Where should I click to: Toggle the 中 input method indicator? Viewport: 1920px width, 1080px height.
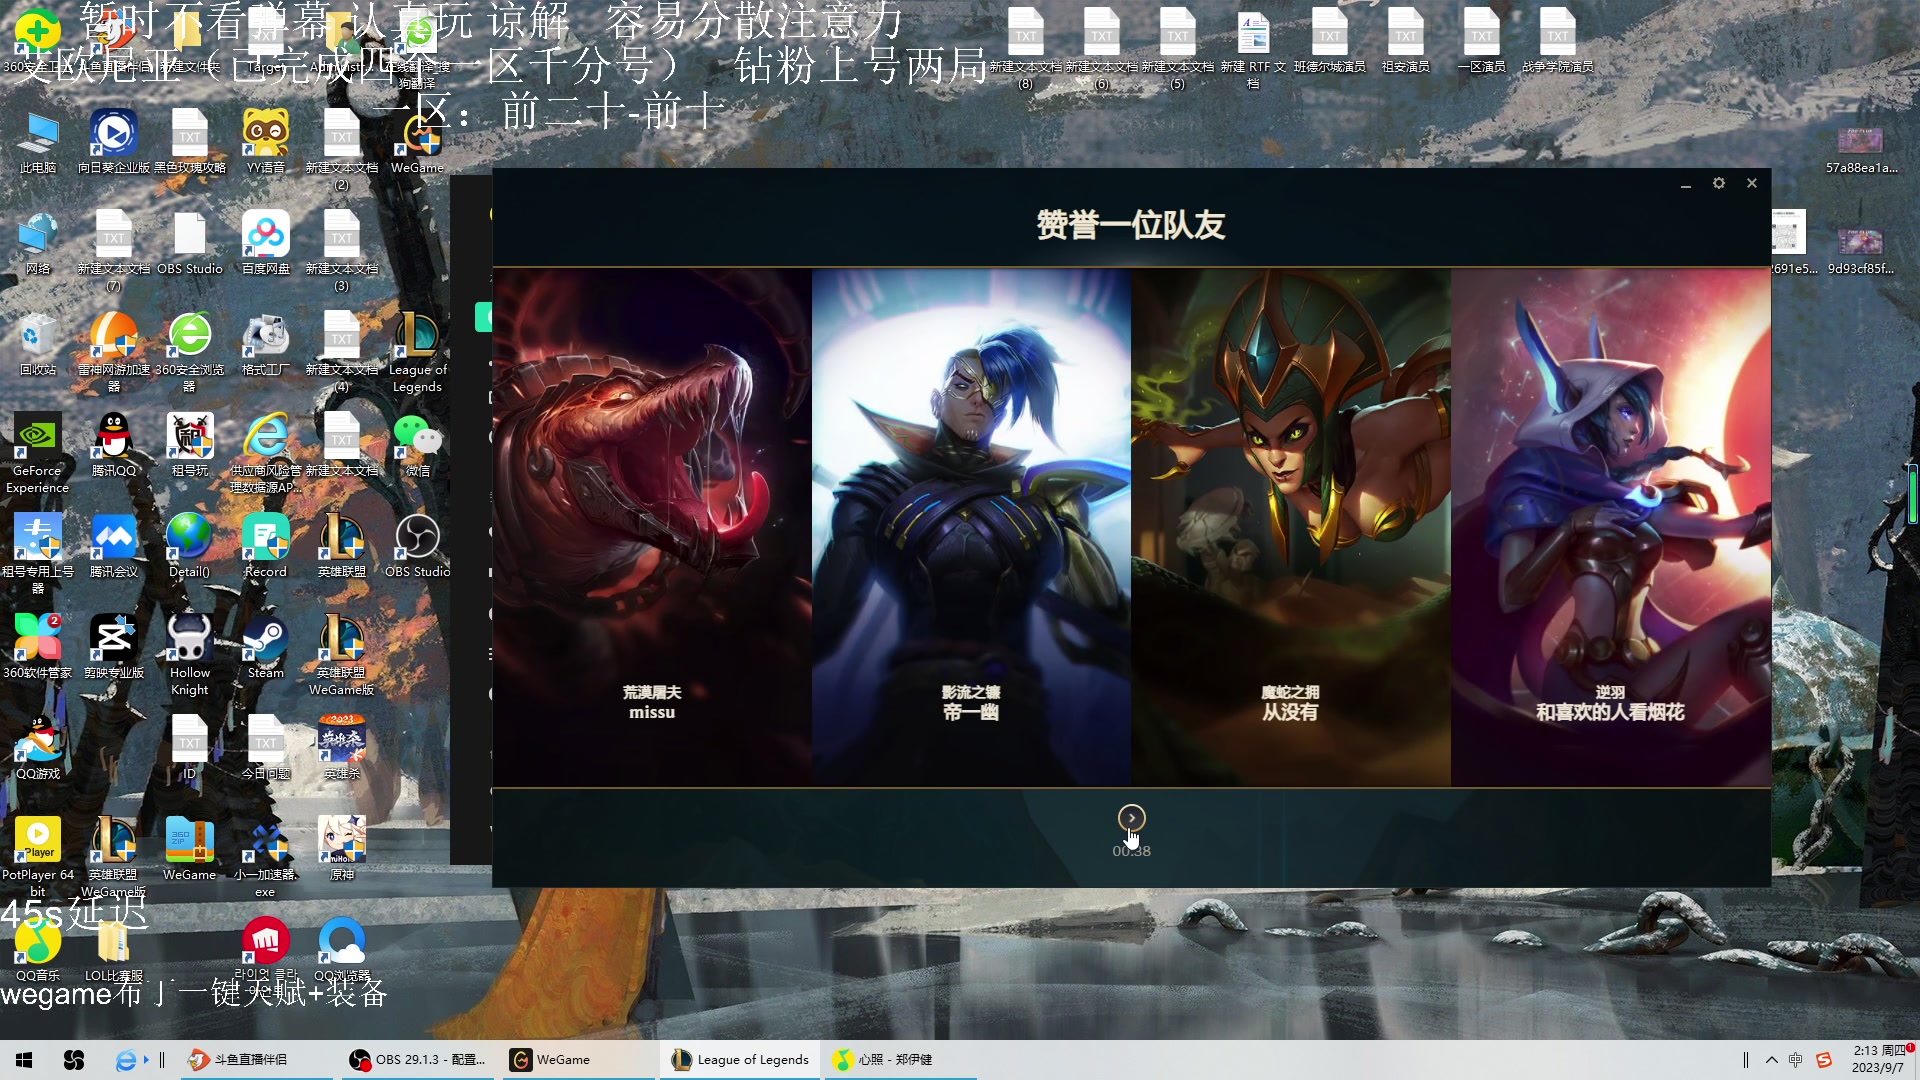[x=1796, y=1060]
